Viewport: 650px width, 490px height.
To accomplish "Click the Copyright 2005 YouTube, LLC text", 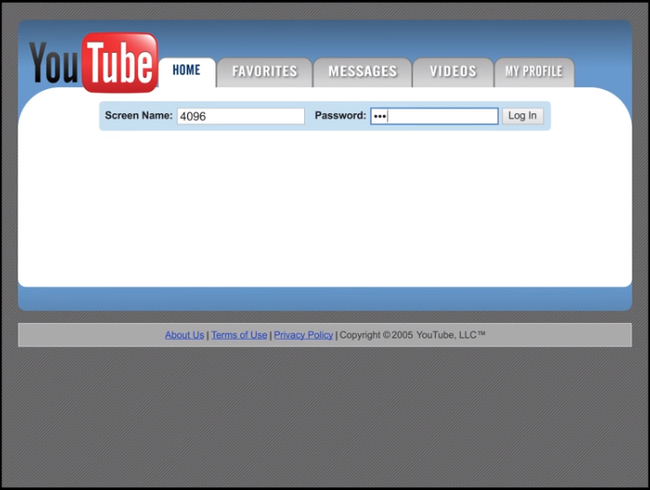I will [412, 335].
